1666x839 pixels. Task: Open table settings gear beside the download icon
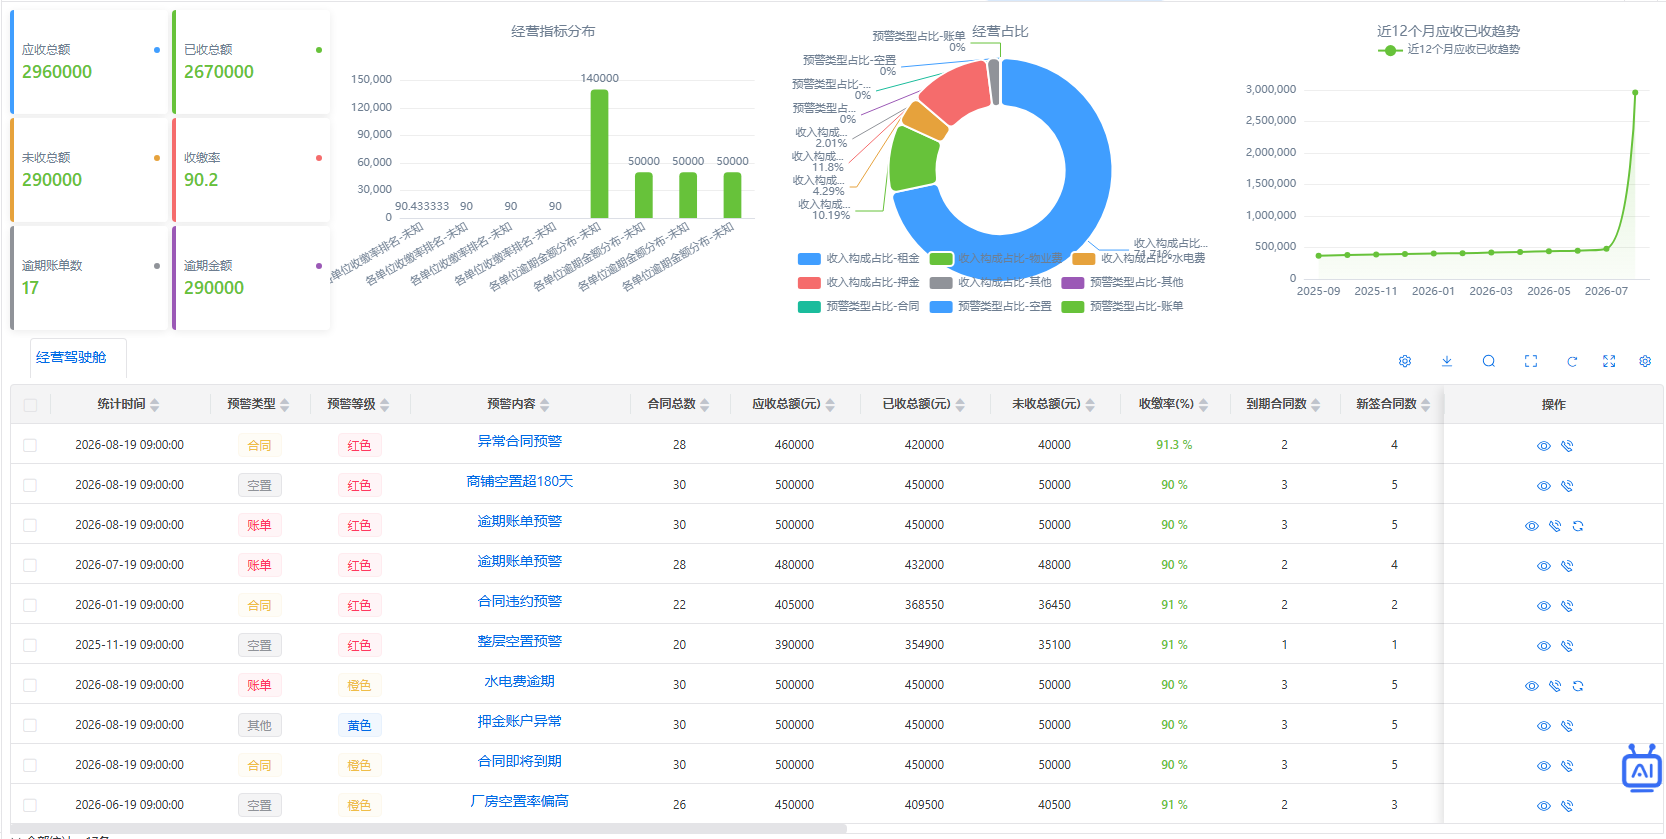point(1405,361)
